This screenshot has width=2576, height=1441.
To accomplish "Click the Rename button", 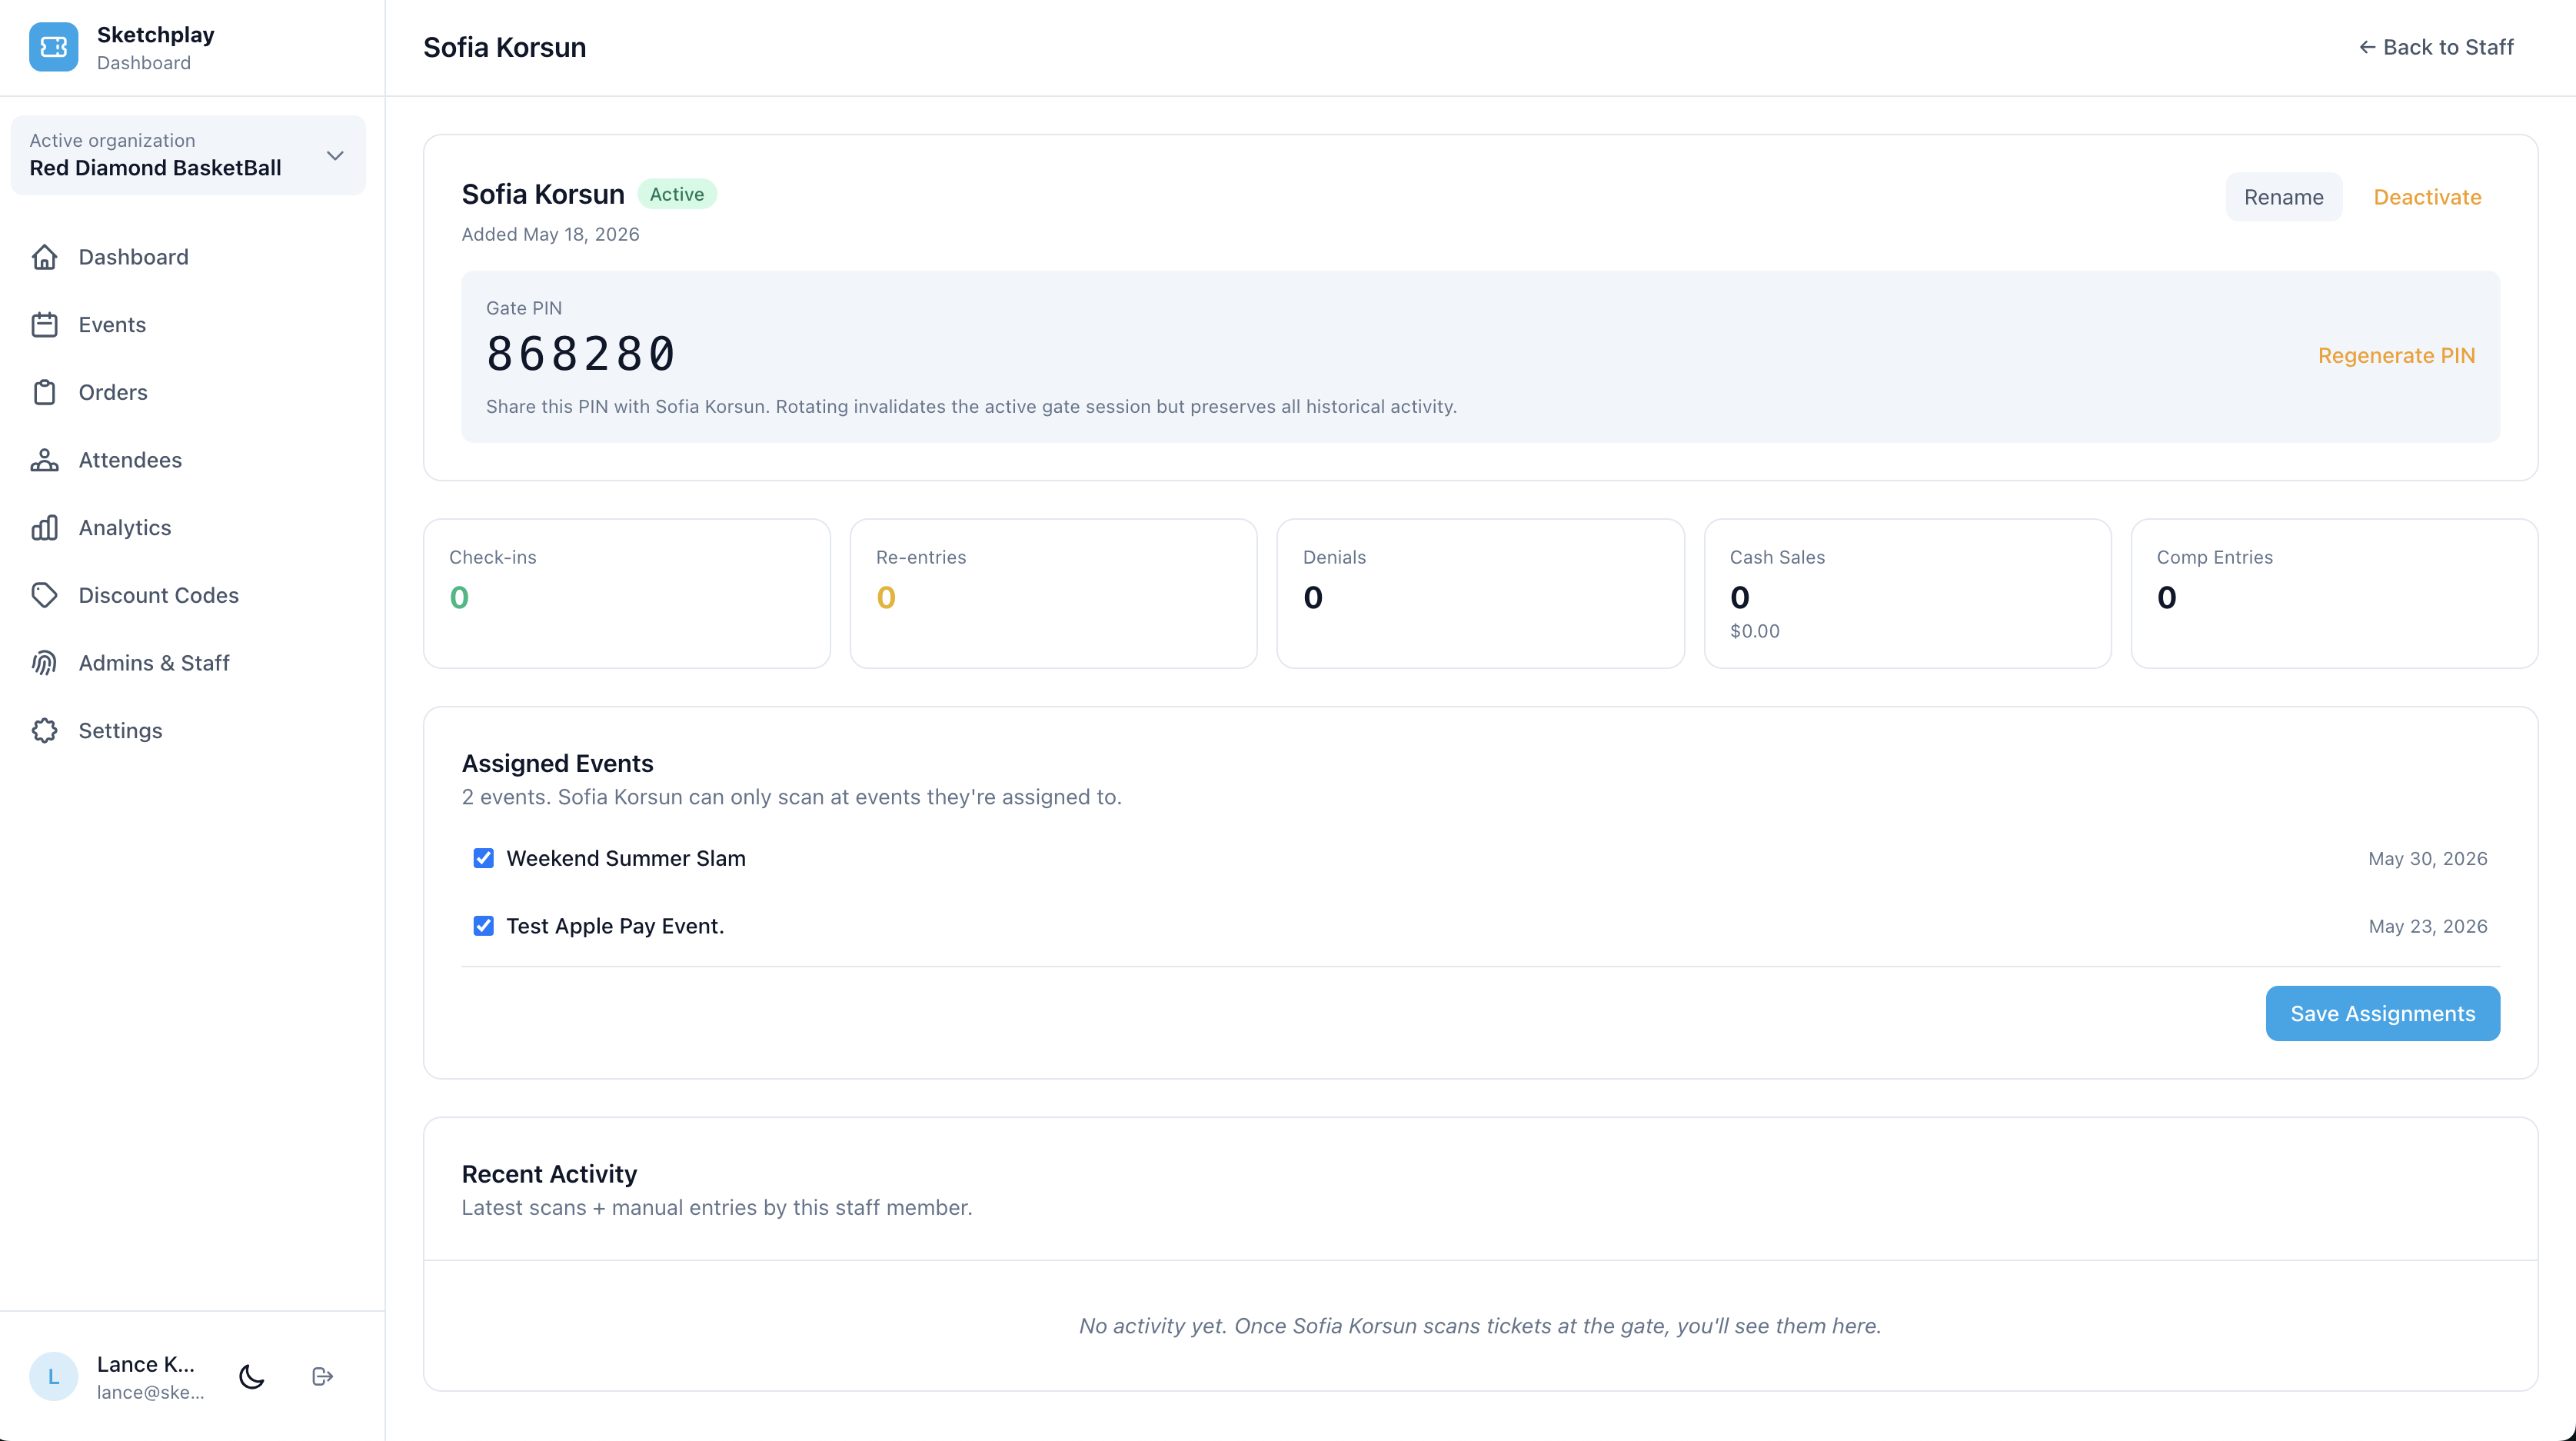I will click(2283, 197).
